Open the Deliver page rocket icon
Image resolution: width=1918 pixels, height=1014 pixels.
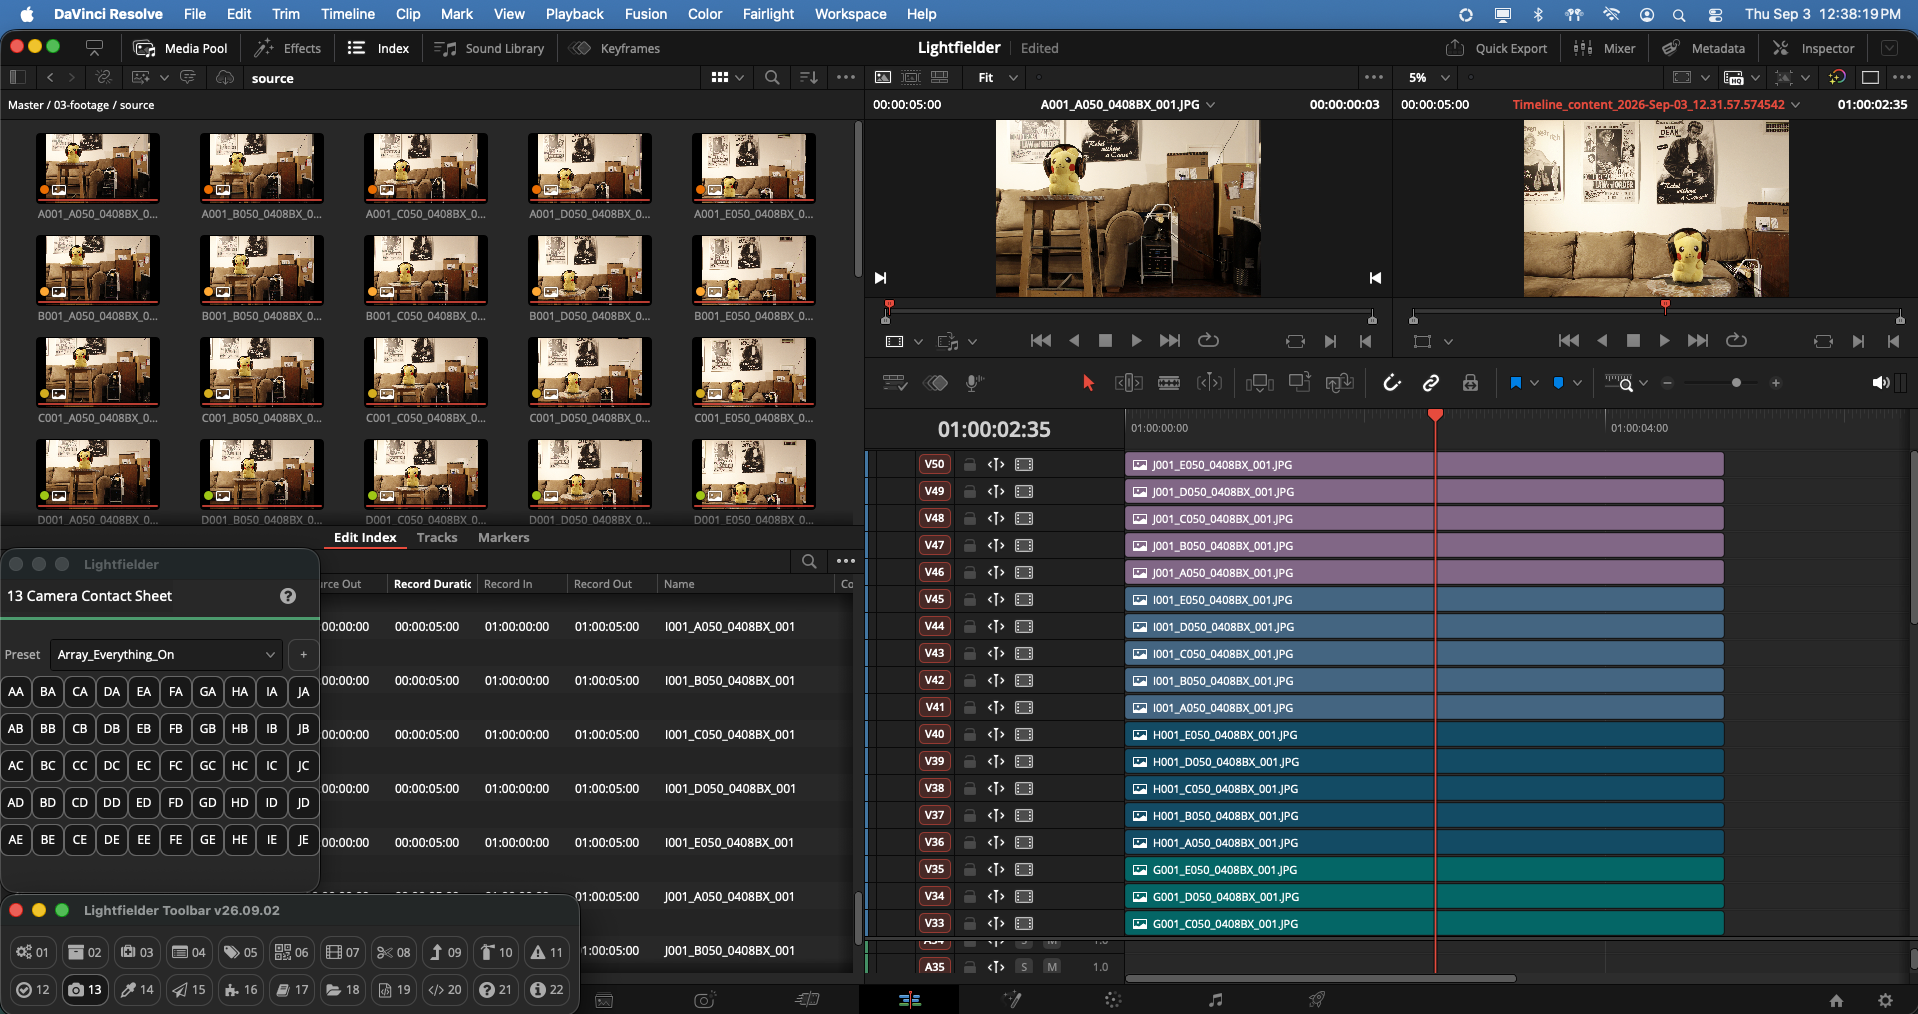[1317, 999]
